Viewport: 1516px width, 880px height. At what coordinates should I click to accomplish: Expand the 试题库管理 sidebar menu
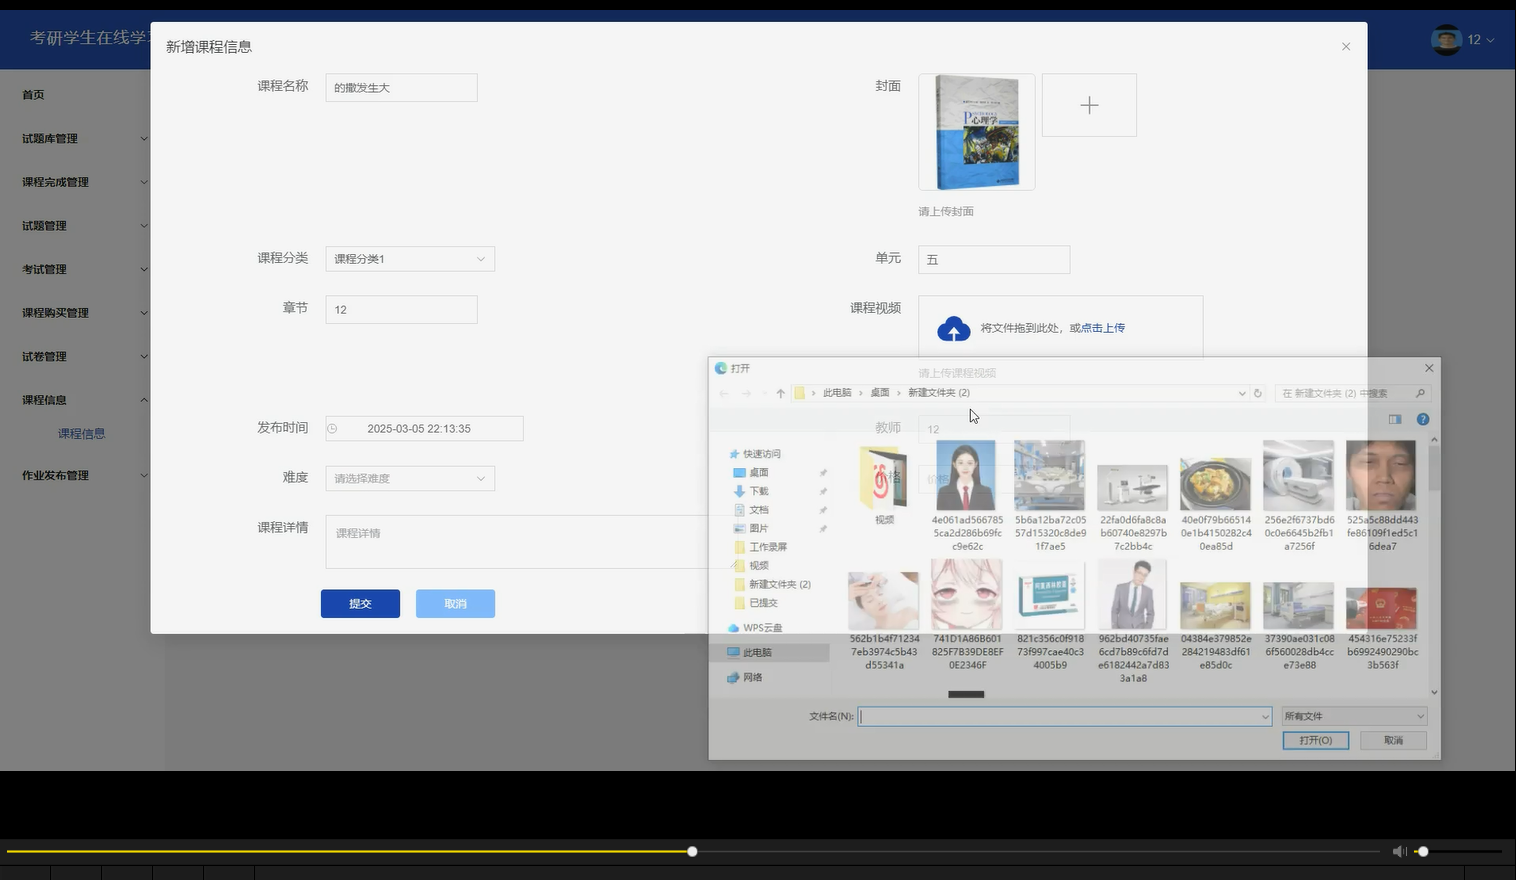pyautogui.click(x=84, y=138)
